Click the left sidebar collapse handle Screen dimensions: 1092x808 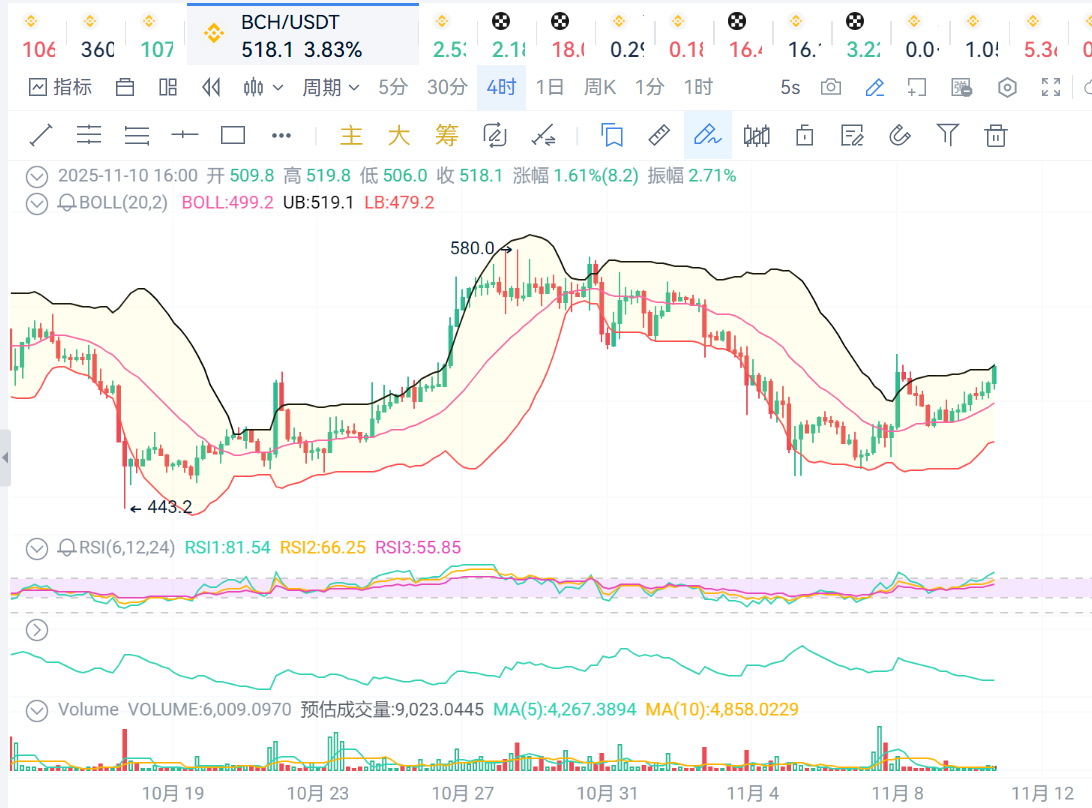tap(5, 458)
